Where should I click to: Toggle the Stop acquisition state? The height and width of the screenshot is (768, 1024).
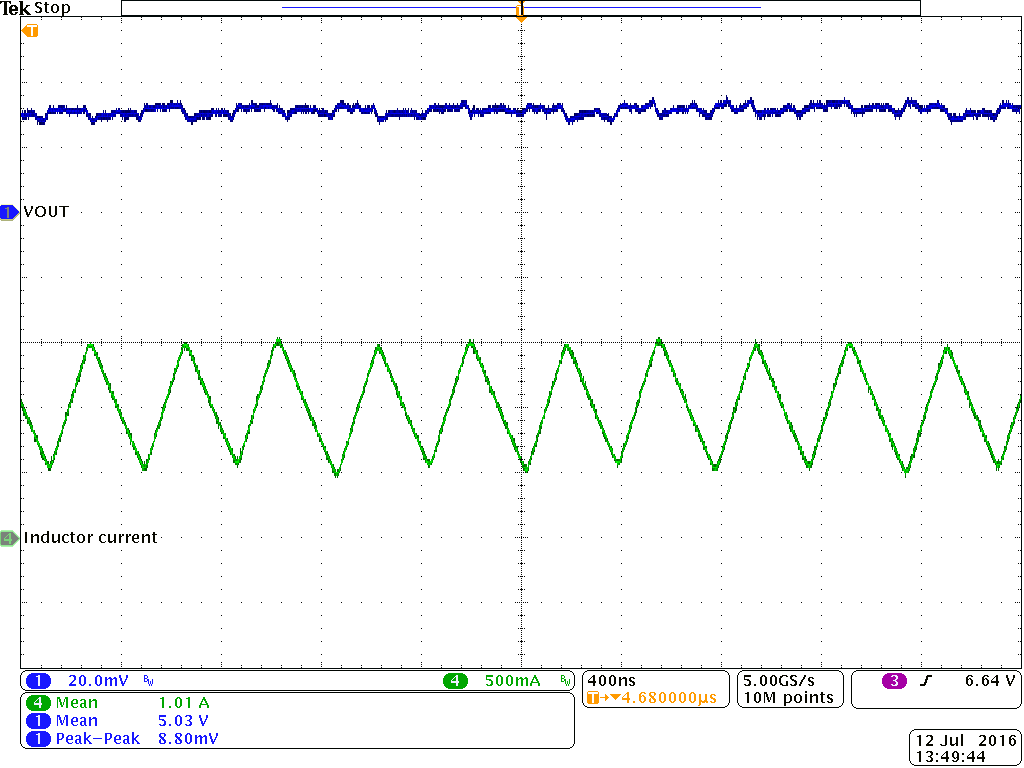53,8
